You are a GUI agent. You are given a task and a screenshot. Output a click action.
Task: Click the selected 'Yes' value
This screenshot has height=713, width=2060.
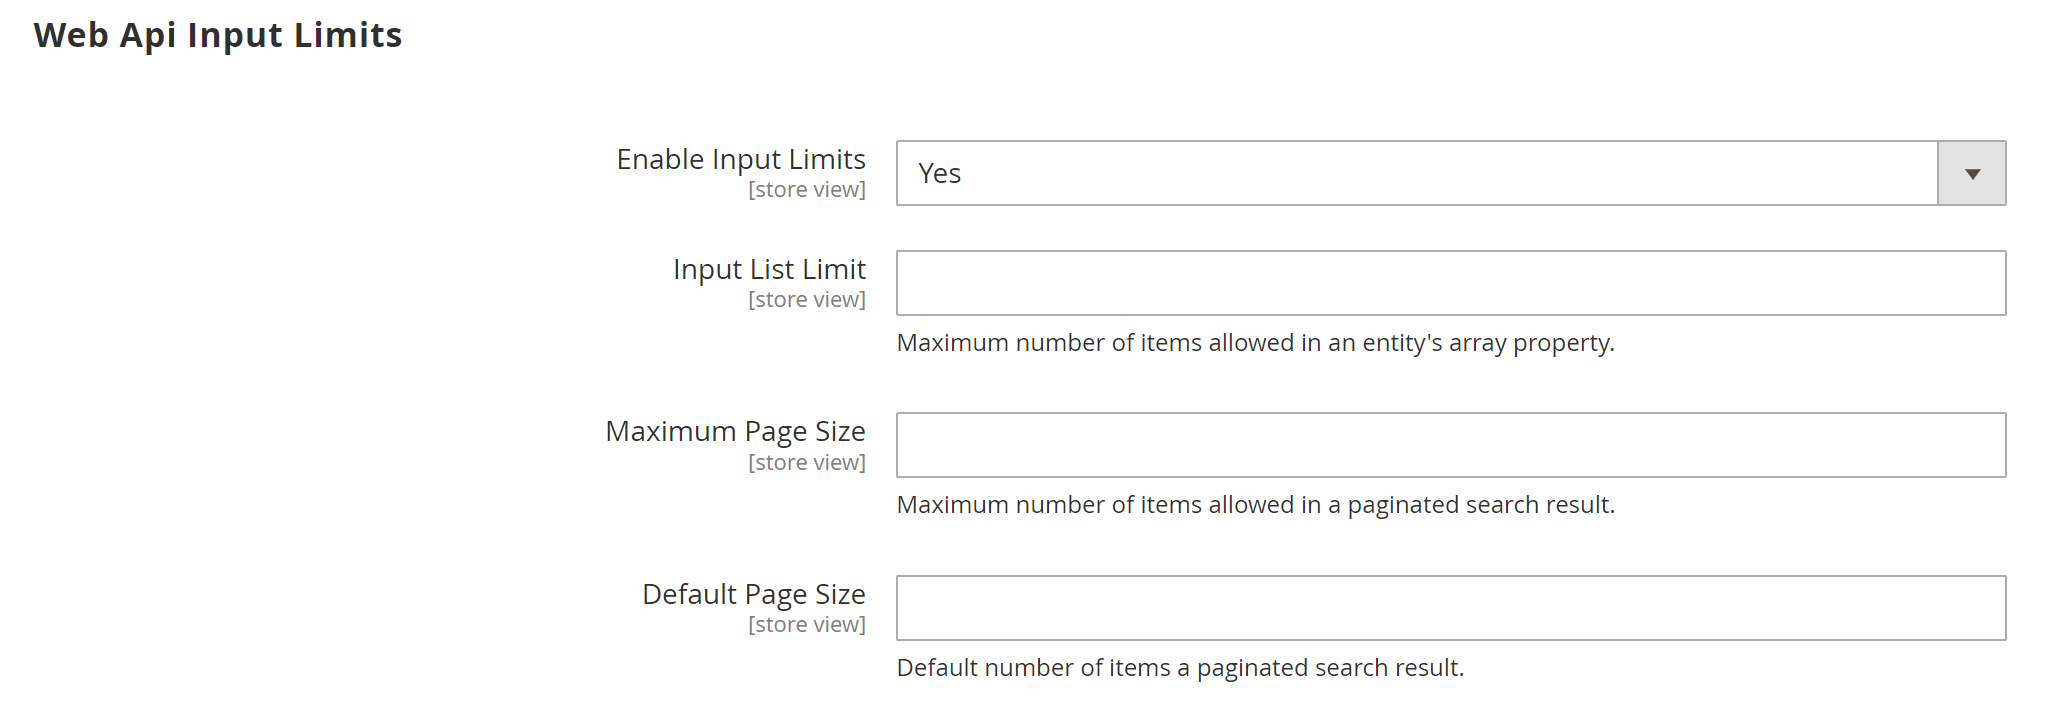coord(940,174)
